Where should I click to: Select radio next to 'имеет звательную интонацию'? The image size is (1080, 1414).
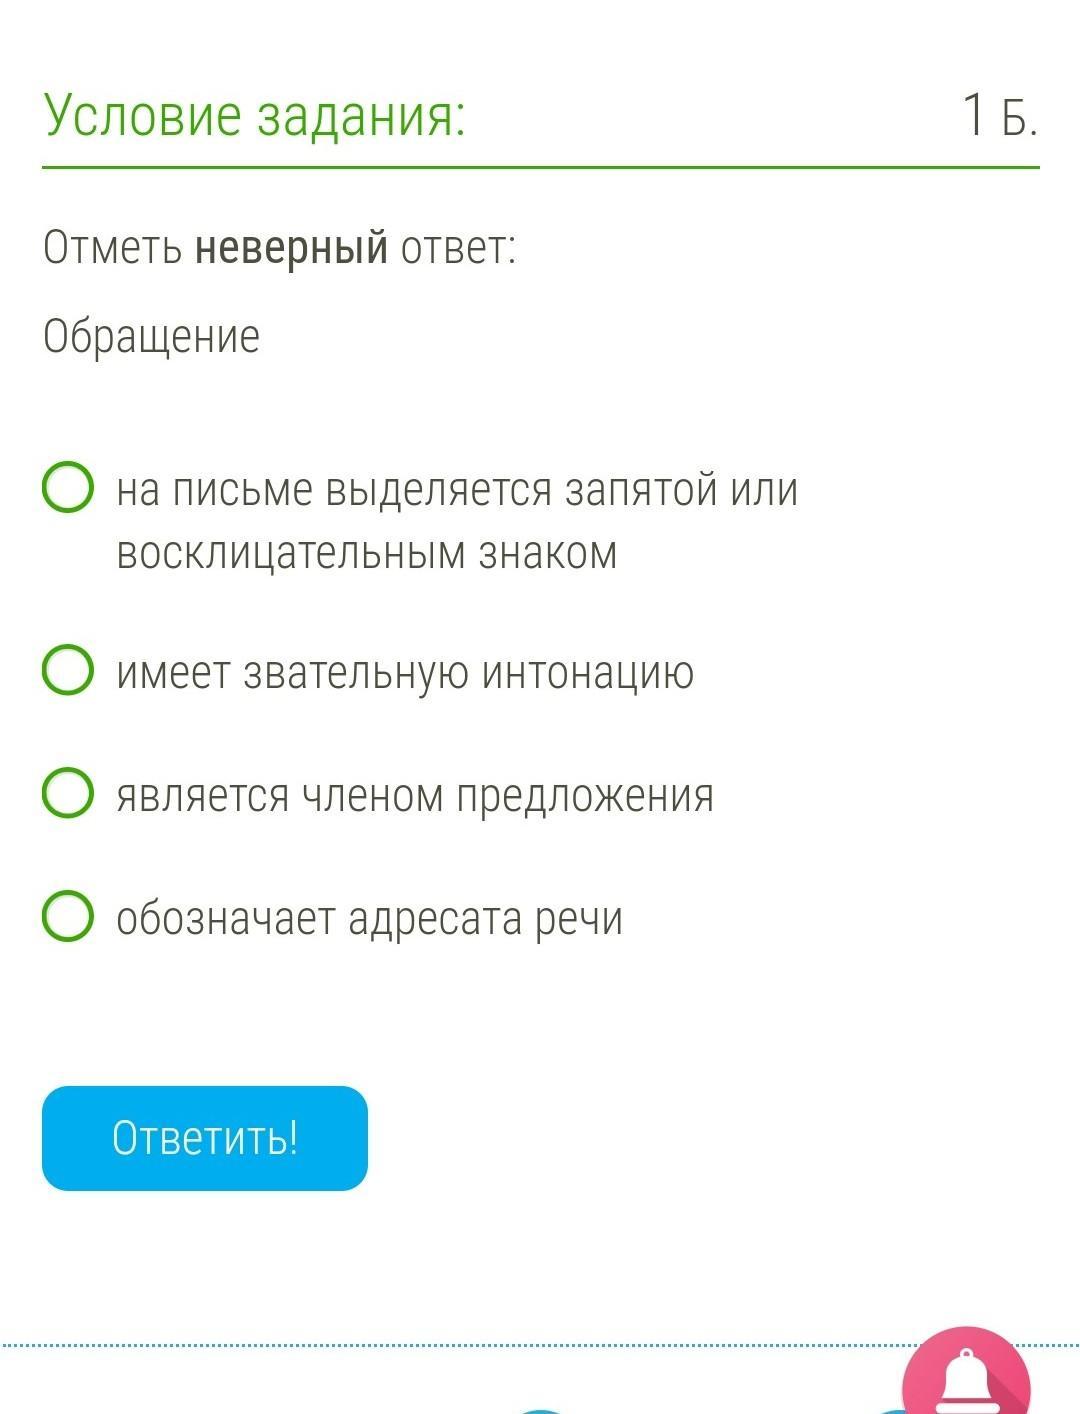pyautogui.click(x=68, y=670)
